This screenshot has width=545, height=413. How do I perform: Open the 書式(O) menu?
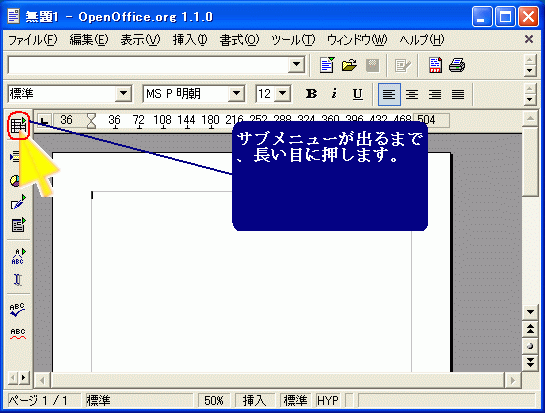[239, 40]
